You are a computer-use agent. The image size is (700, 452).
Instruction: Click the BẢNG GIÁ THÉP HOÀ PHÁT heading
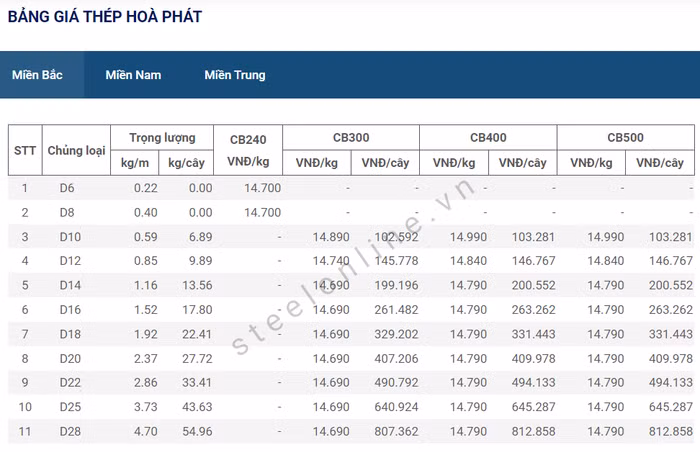[105, 17]
